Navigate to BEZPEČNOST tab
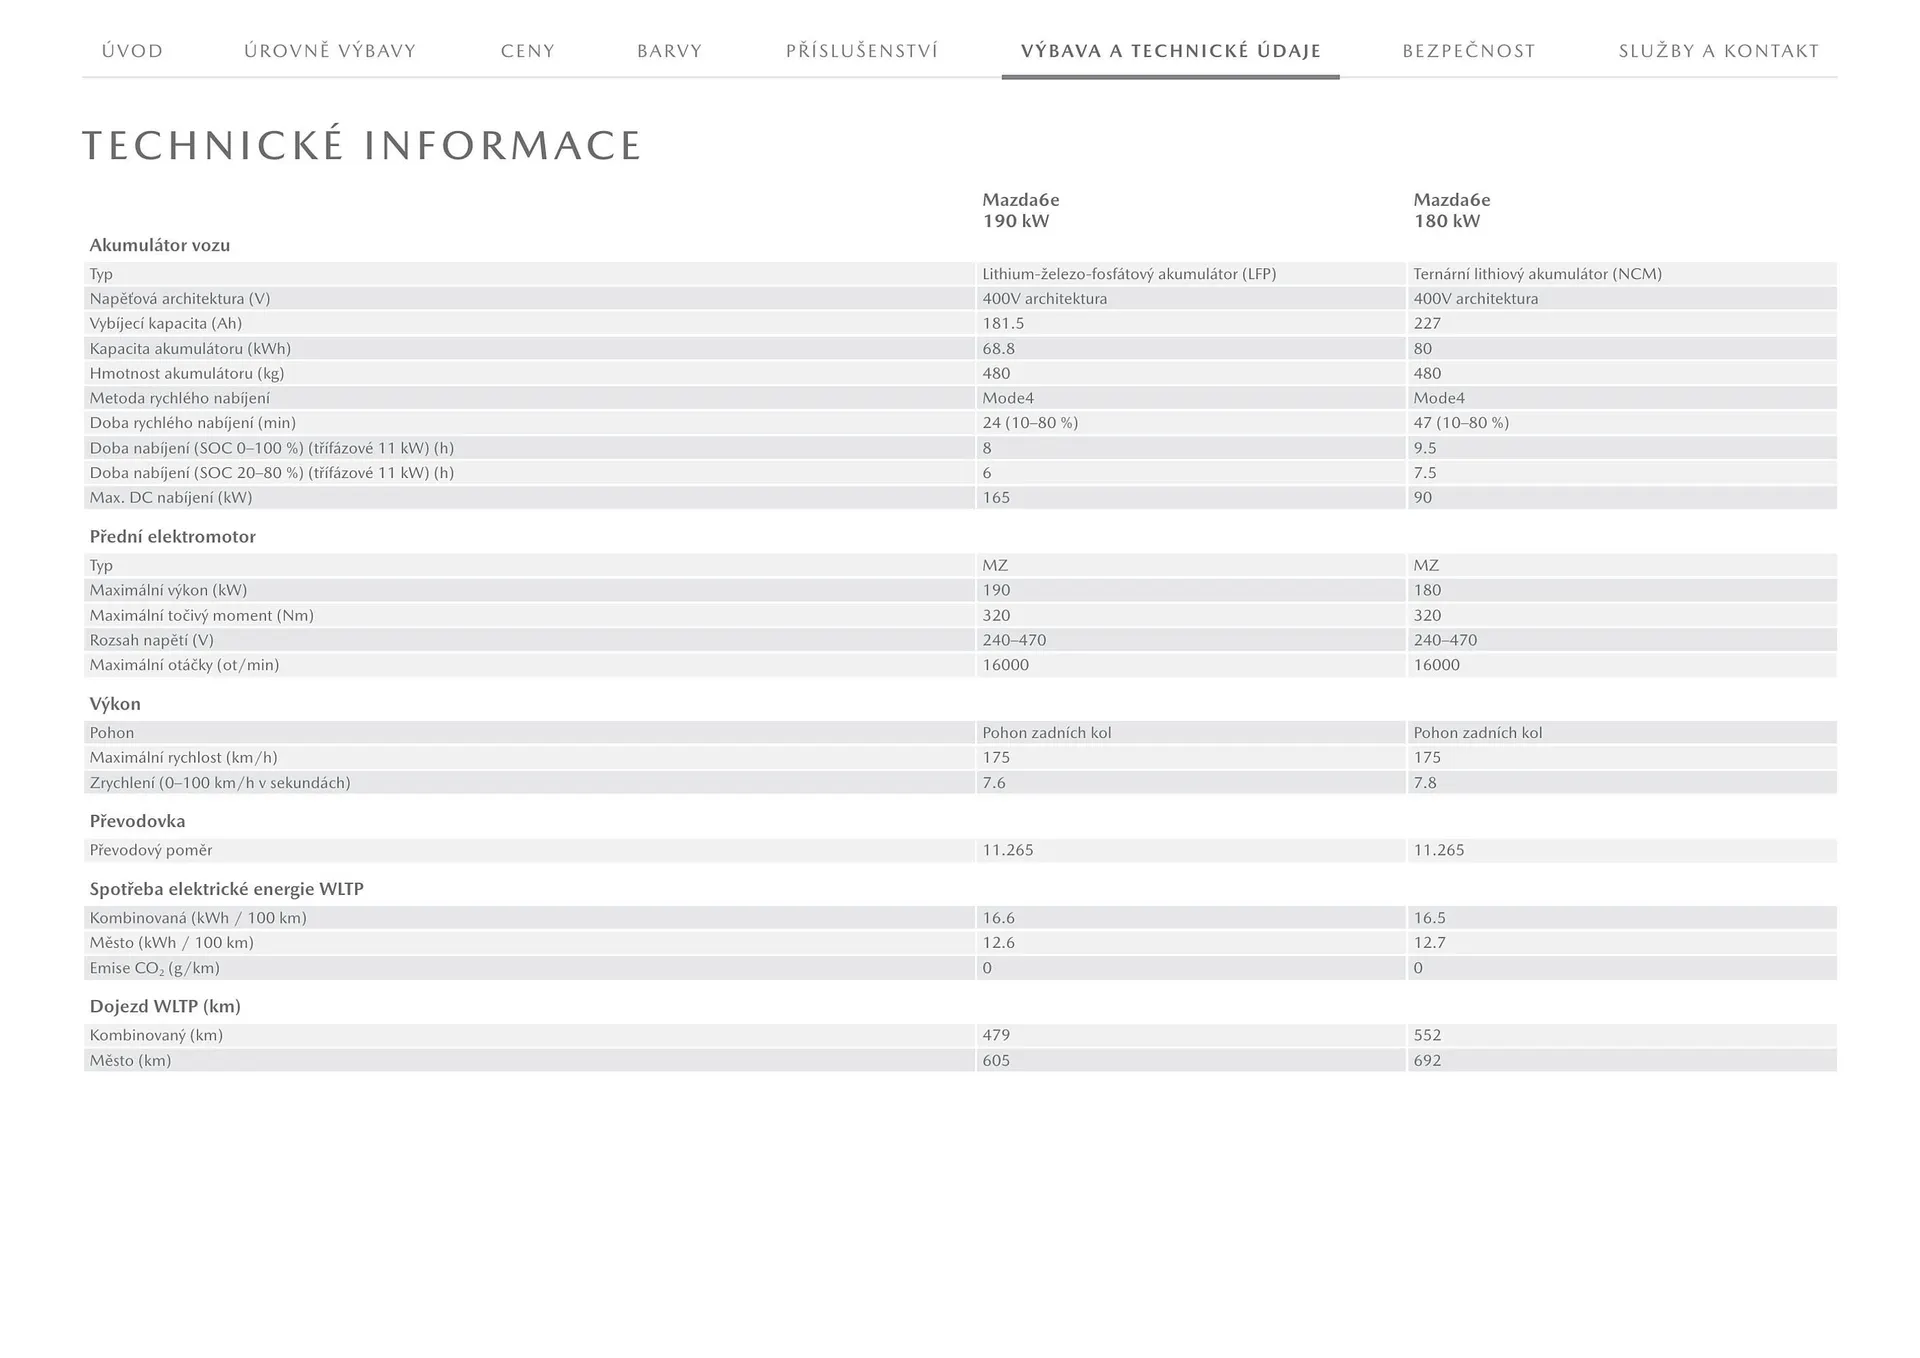Screen dimensions: 1920x1358 (1468, 51)
